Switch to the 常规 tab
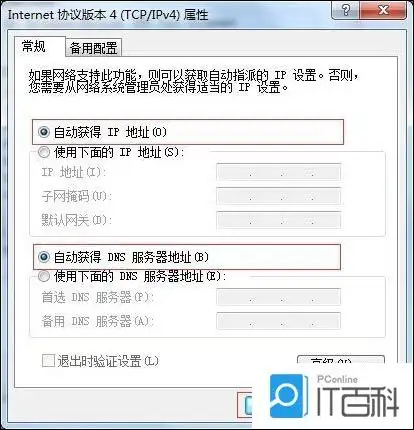 [x=34, y=46]
